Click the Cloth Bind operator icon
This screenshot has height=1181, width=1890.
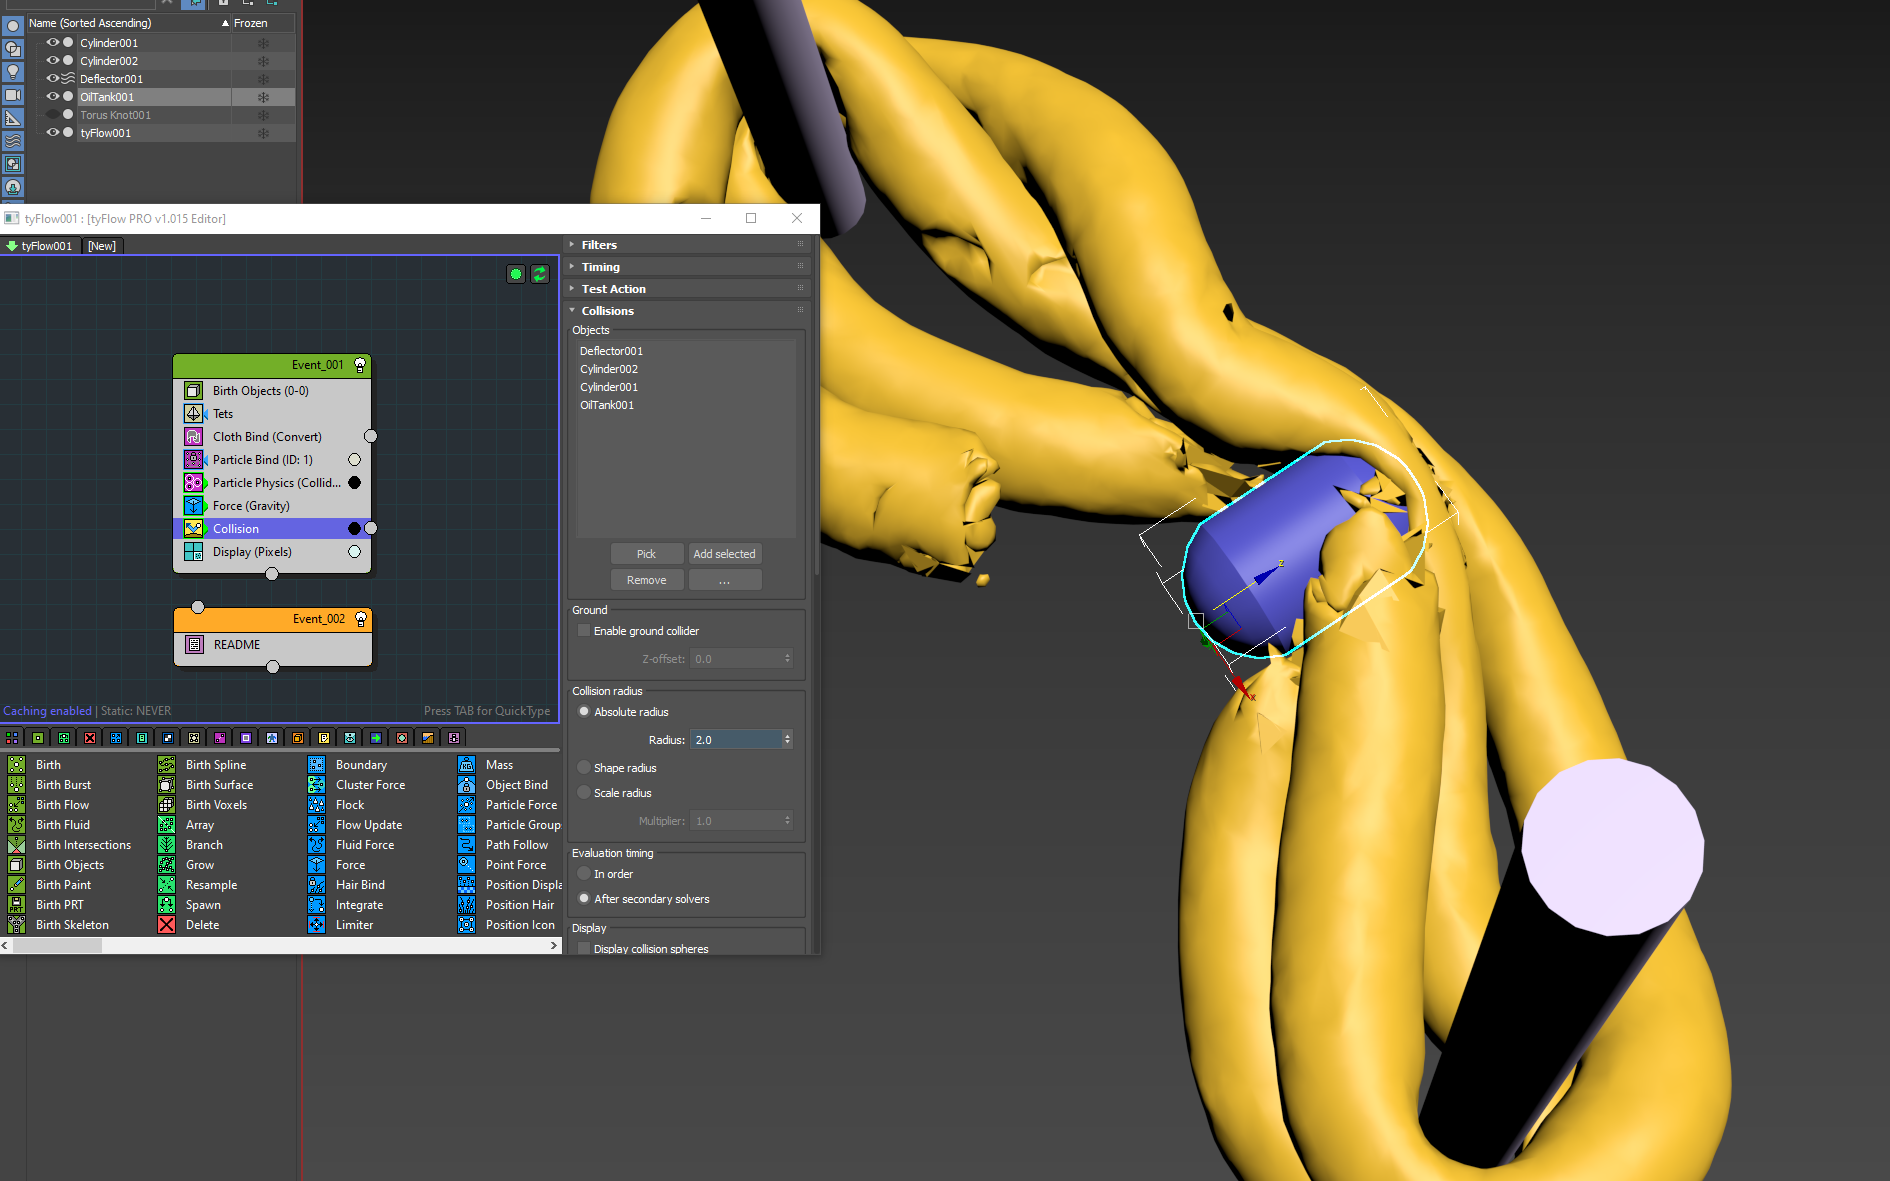click(x=193, y=436)
